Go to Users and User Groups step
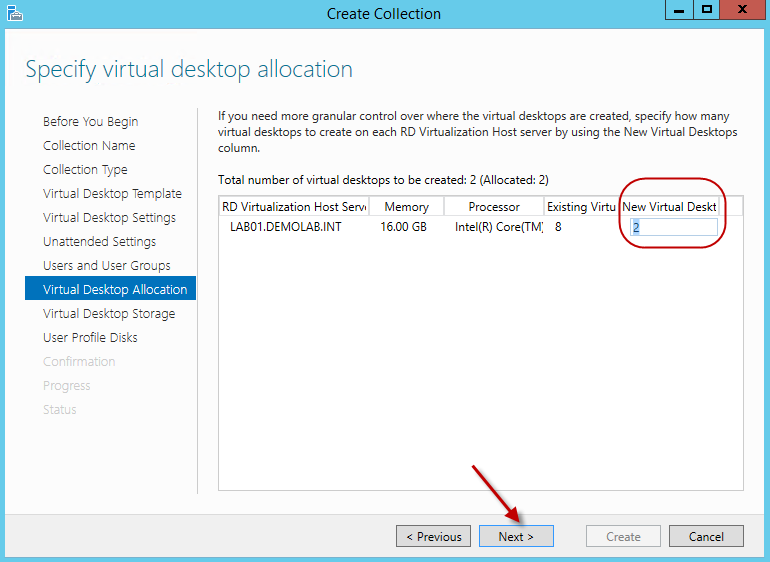 107,266
